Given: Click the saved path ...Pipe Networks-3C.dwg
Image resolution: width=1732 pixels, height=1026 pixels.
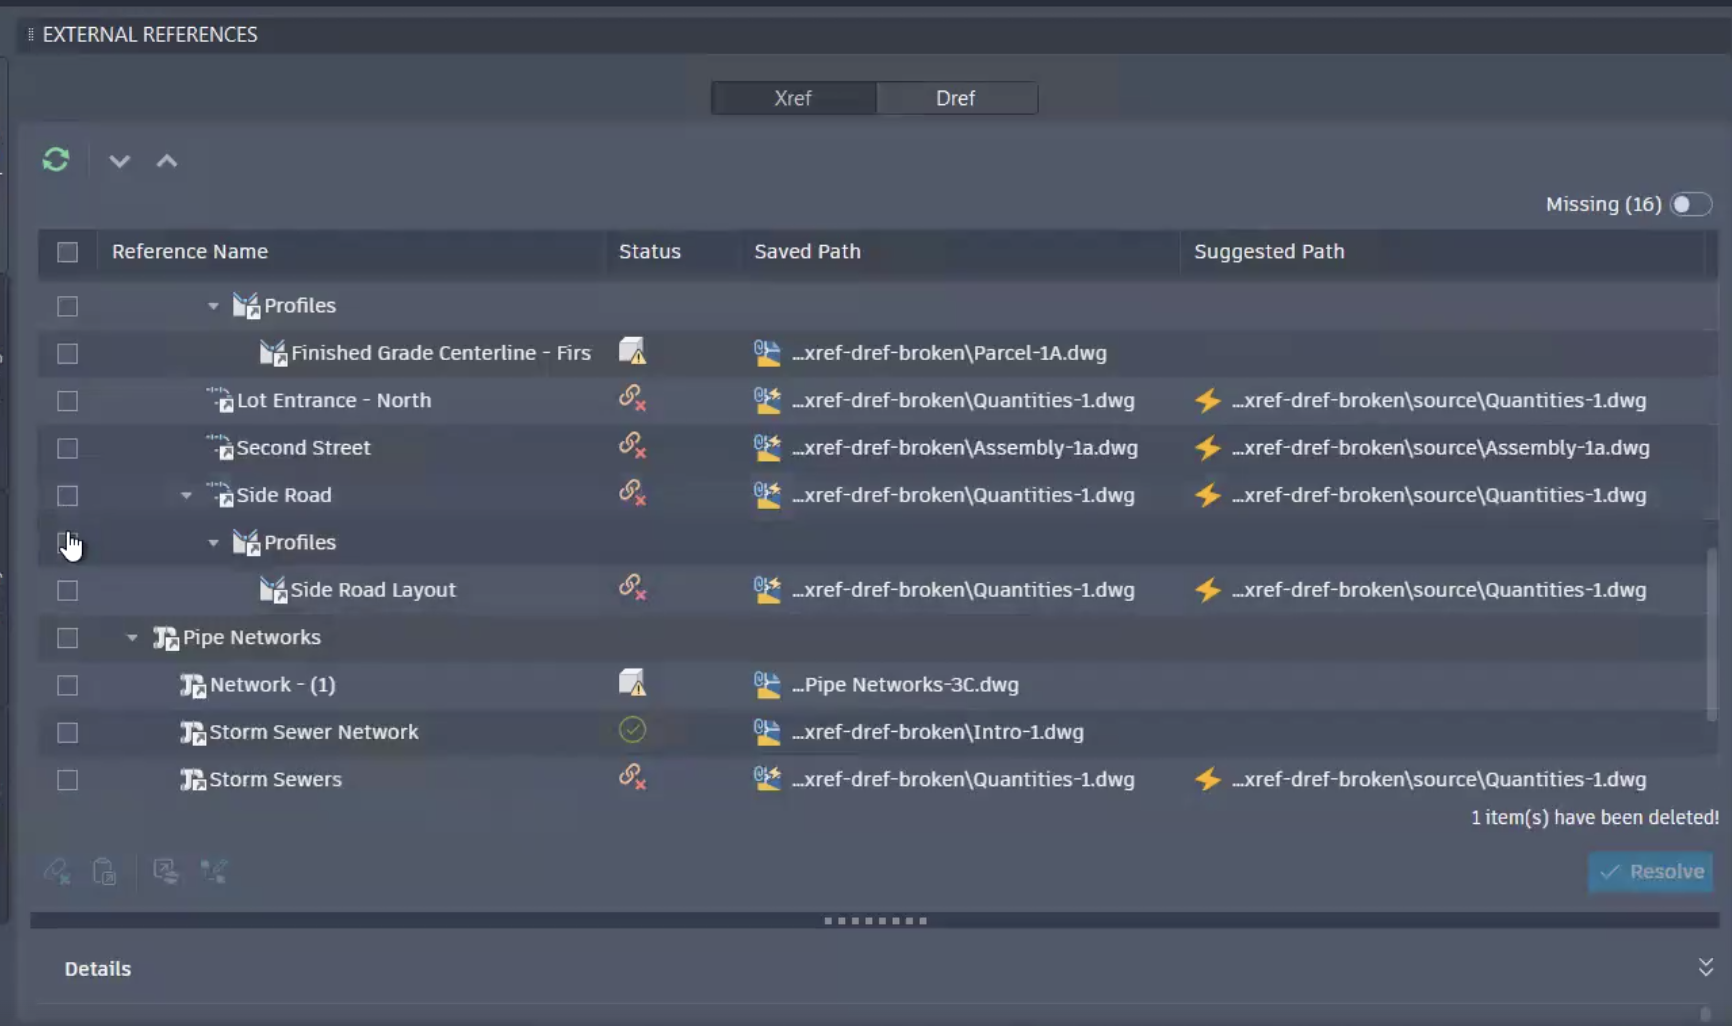Looking at the screenshot, I should point(905,685).
